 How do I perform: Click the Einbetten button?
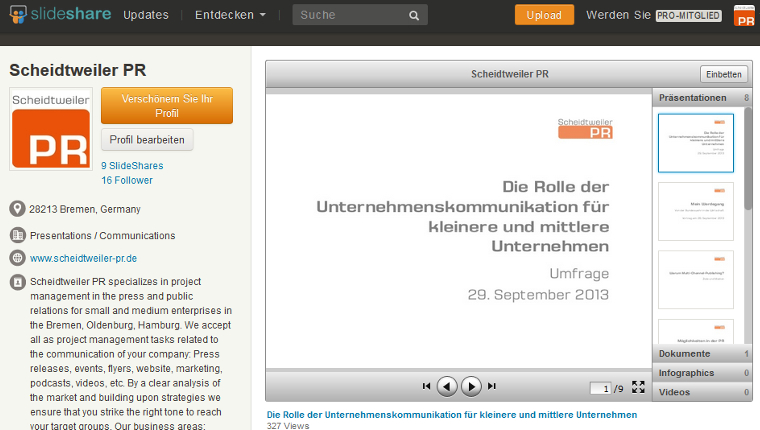[x=724, y=74]
